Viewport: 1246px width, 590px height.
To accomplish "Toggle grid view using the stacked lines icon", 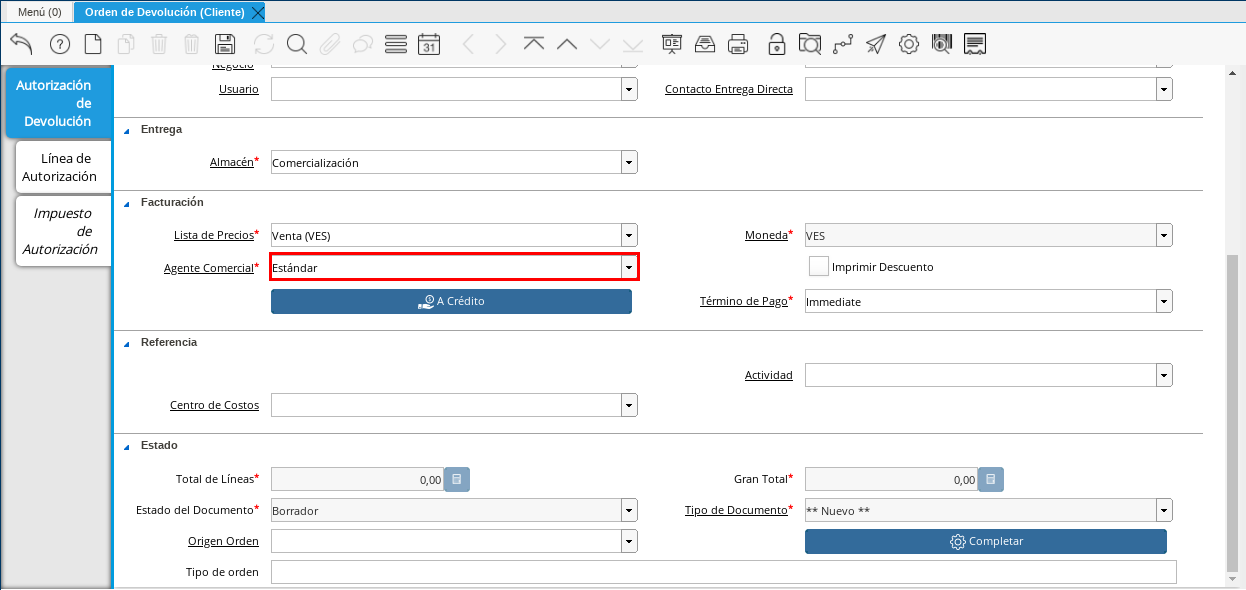I will [396, 44].
